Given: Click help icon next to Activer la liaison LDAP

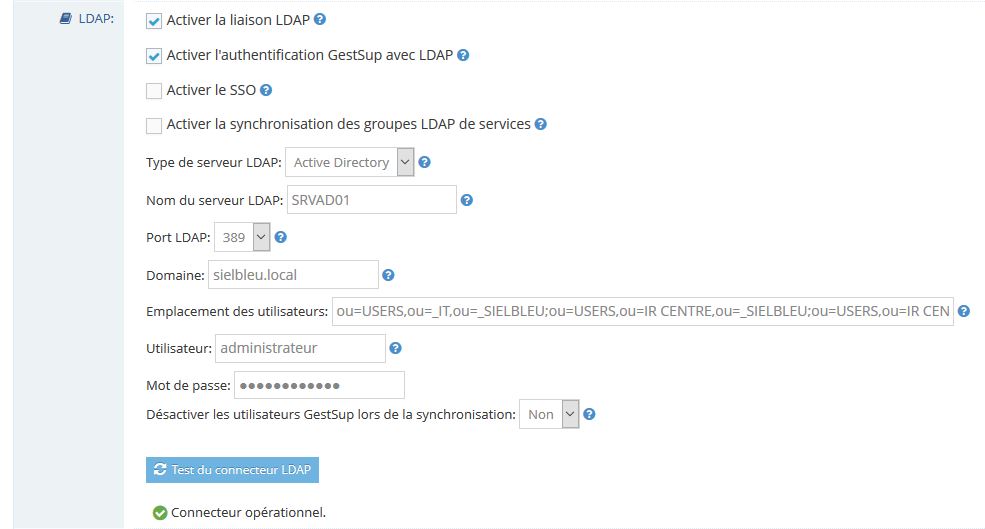Looking at the screenshot, I should pyautogui.click(x=320, y=19).
